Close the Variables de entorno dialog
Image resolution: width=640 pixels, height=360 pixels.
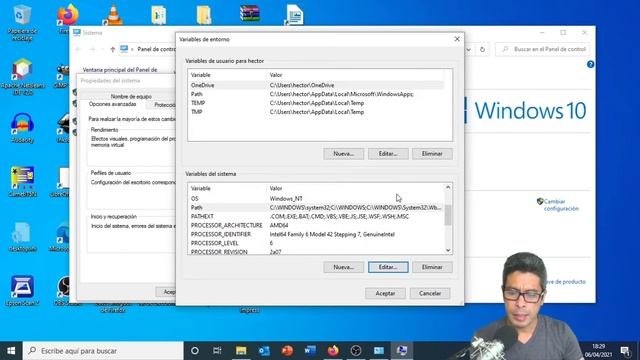coord(457,39)
